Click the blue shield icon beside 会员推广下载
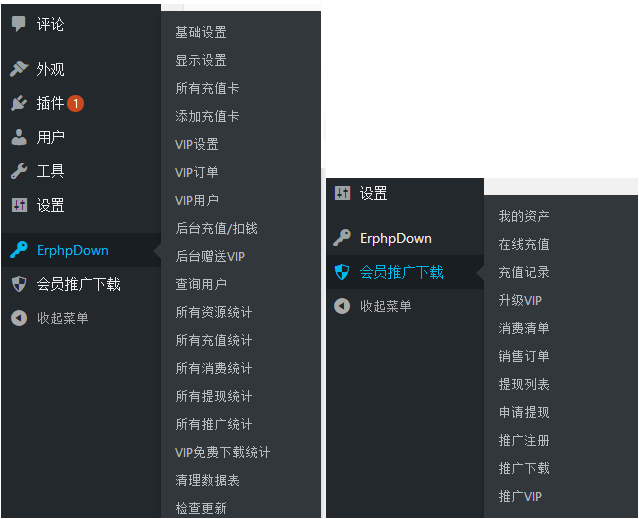 point(342,272)
